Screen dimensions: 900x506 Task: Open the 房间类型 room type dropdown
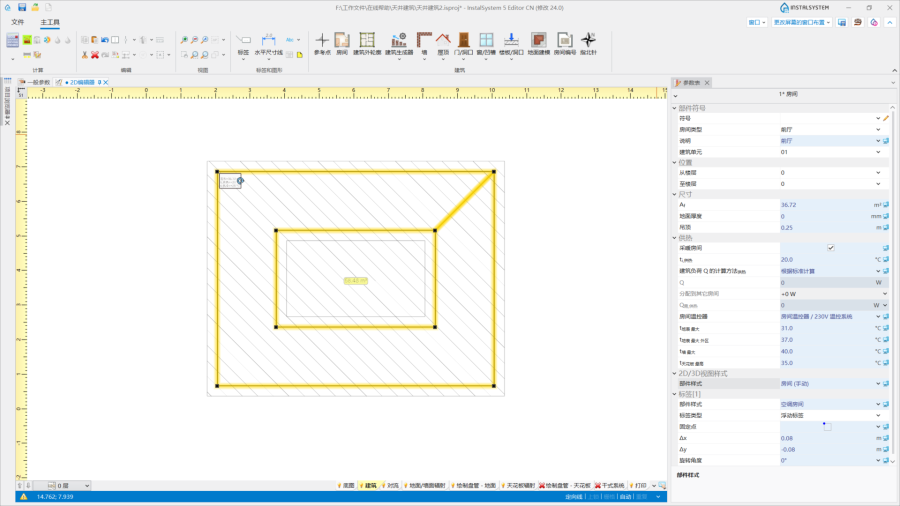pyautogui.click(x=828, y=130)
